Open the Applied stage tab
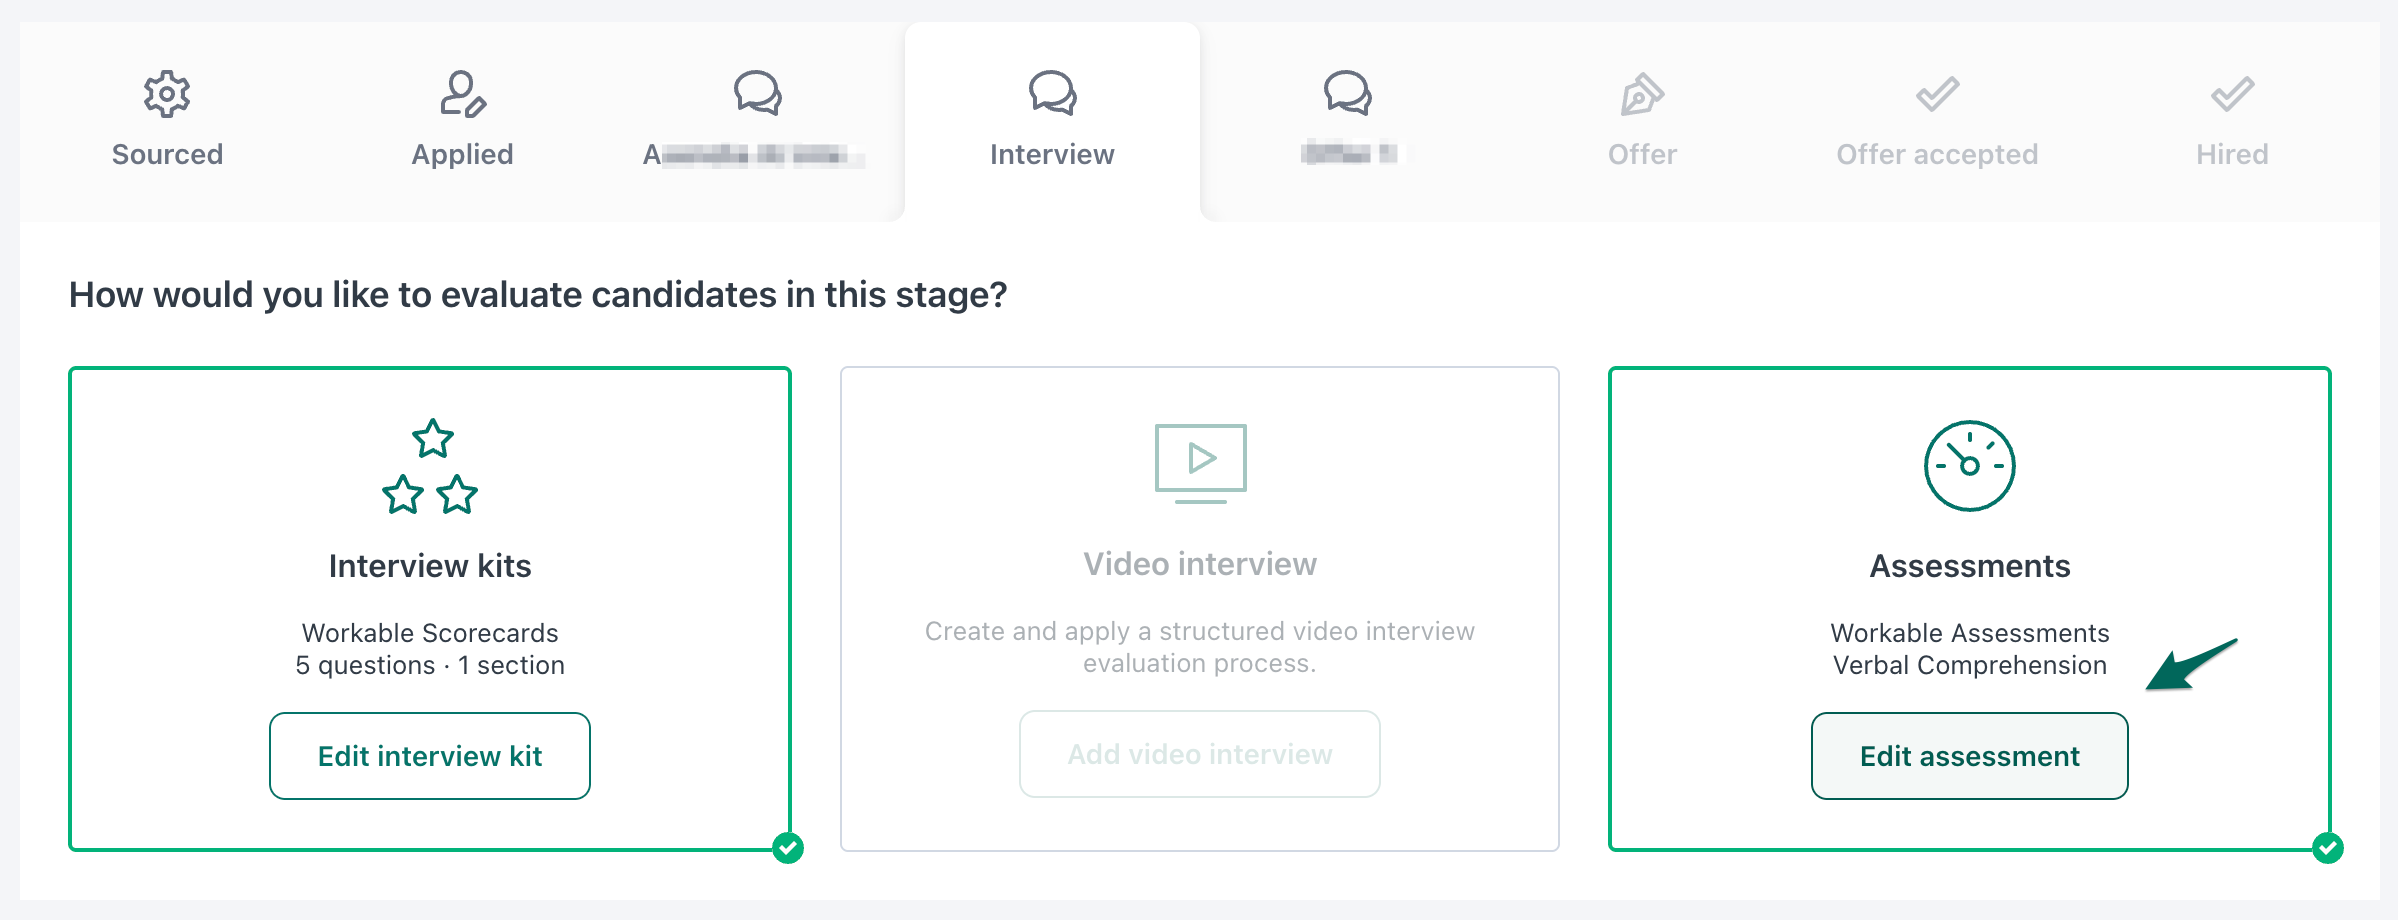The width and height of the screenshot is (2398, 920). click(x=462, y=122)
